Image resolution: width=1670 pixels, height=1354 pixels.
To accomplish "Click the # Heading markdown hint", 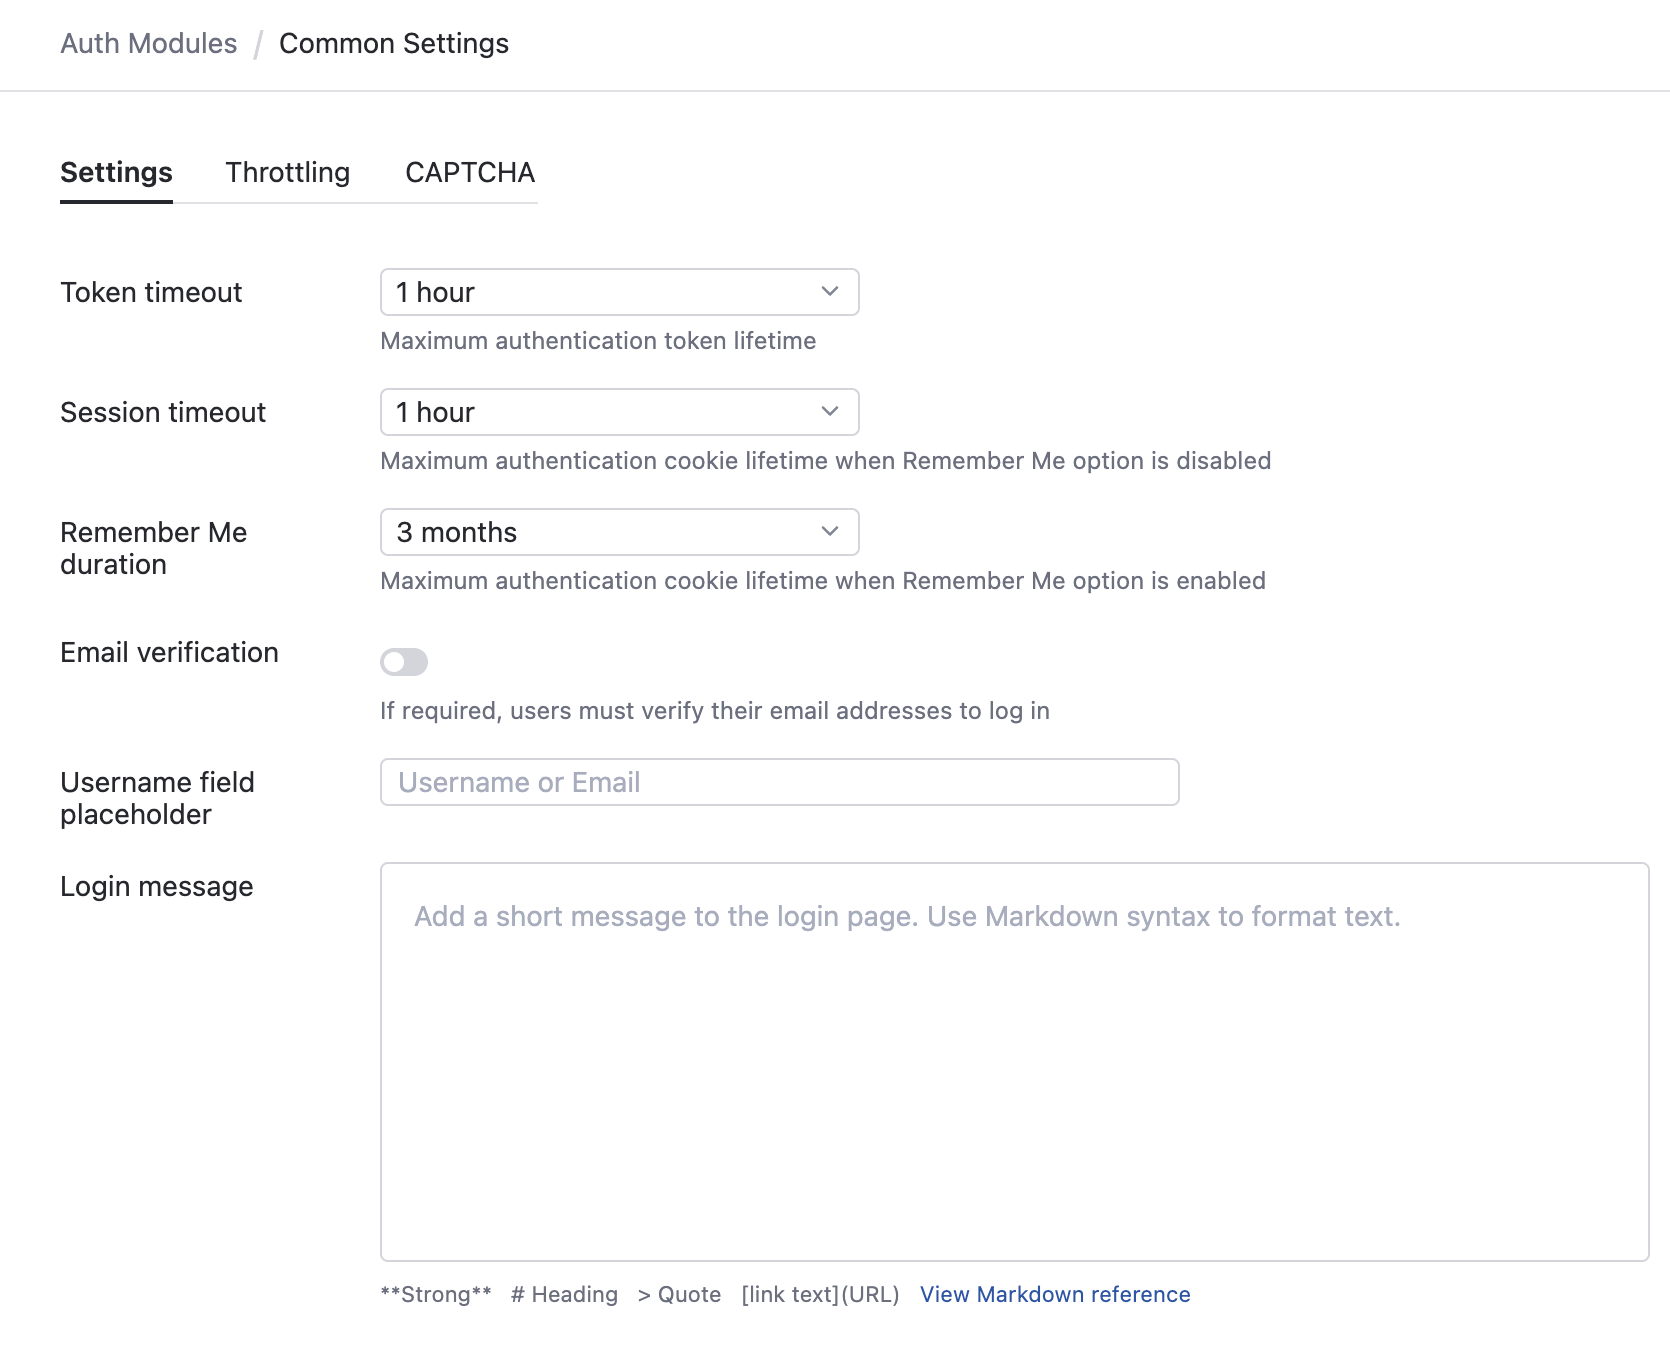I will tap(564, 1293).
